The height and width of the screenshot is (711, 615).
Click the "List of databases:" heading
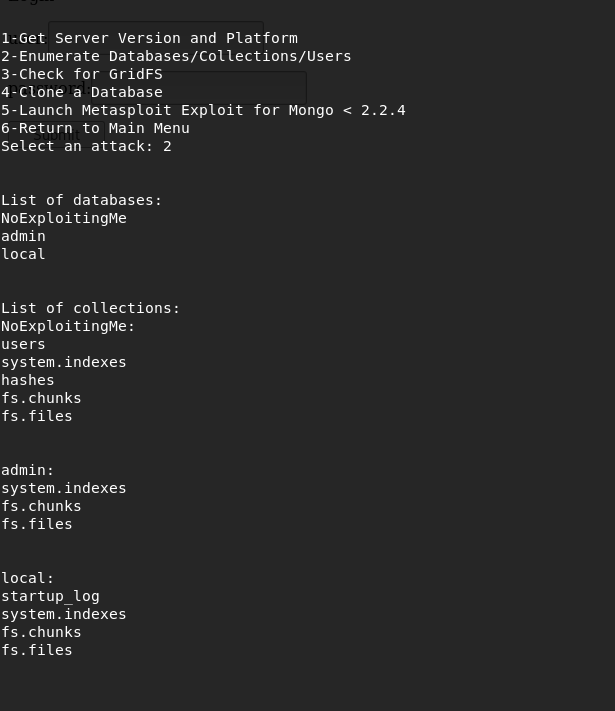tap(81, 200)
